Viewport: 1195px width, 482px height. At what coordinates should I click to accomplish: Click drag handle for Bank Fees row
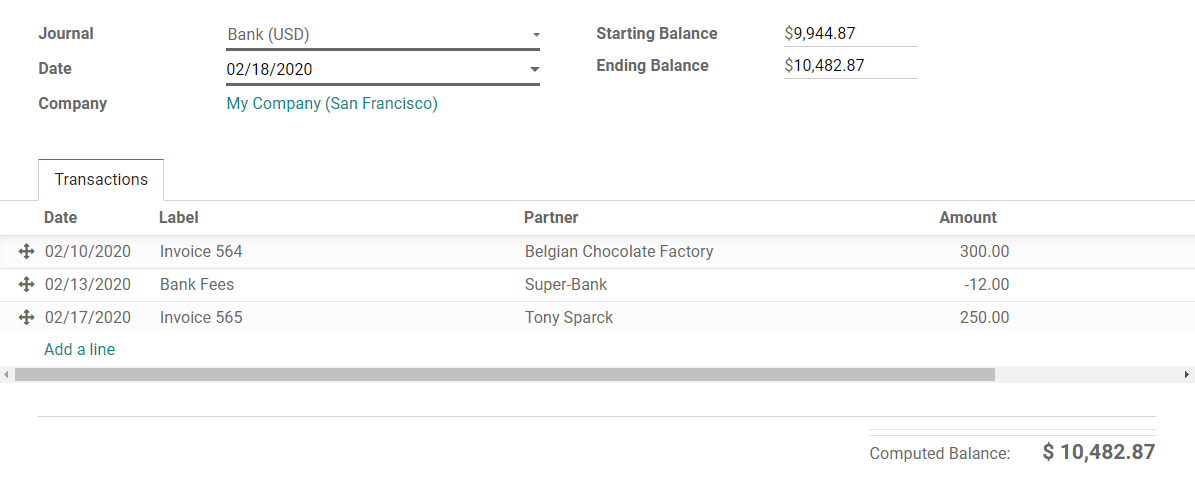27,285
